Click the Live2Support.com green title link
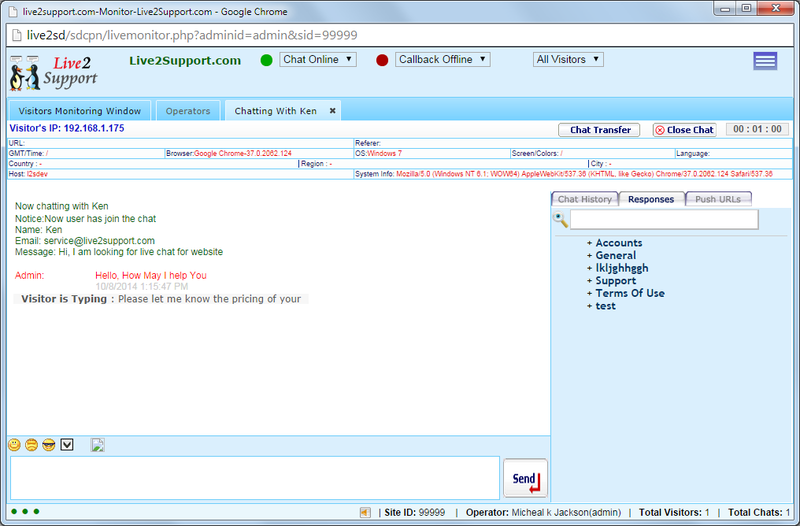 pyautogui.click(x=185, y=60)
